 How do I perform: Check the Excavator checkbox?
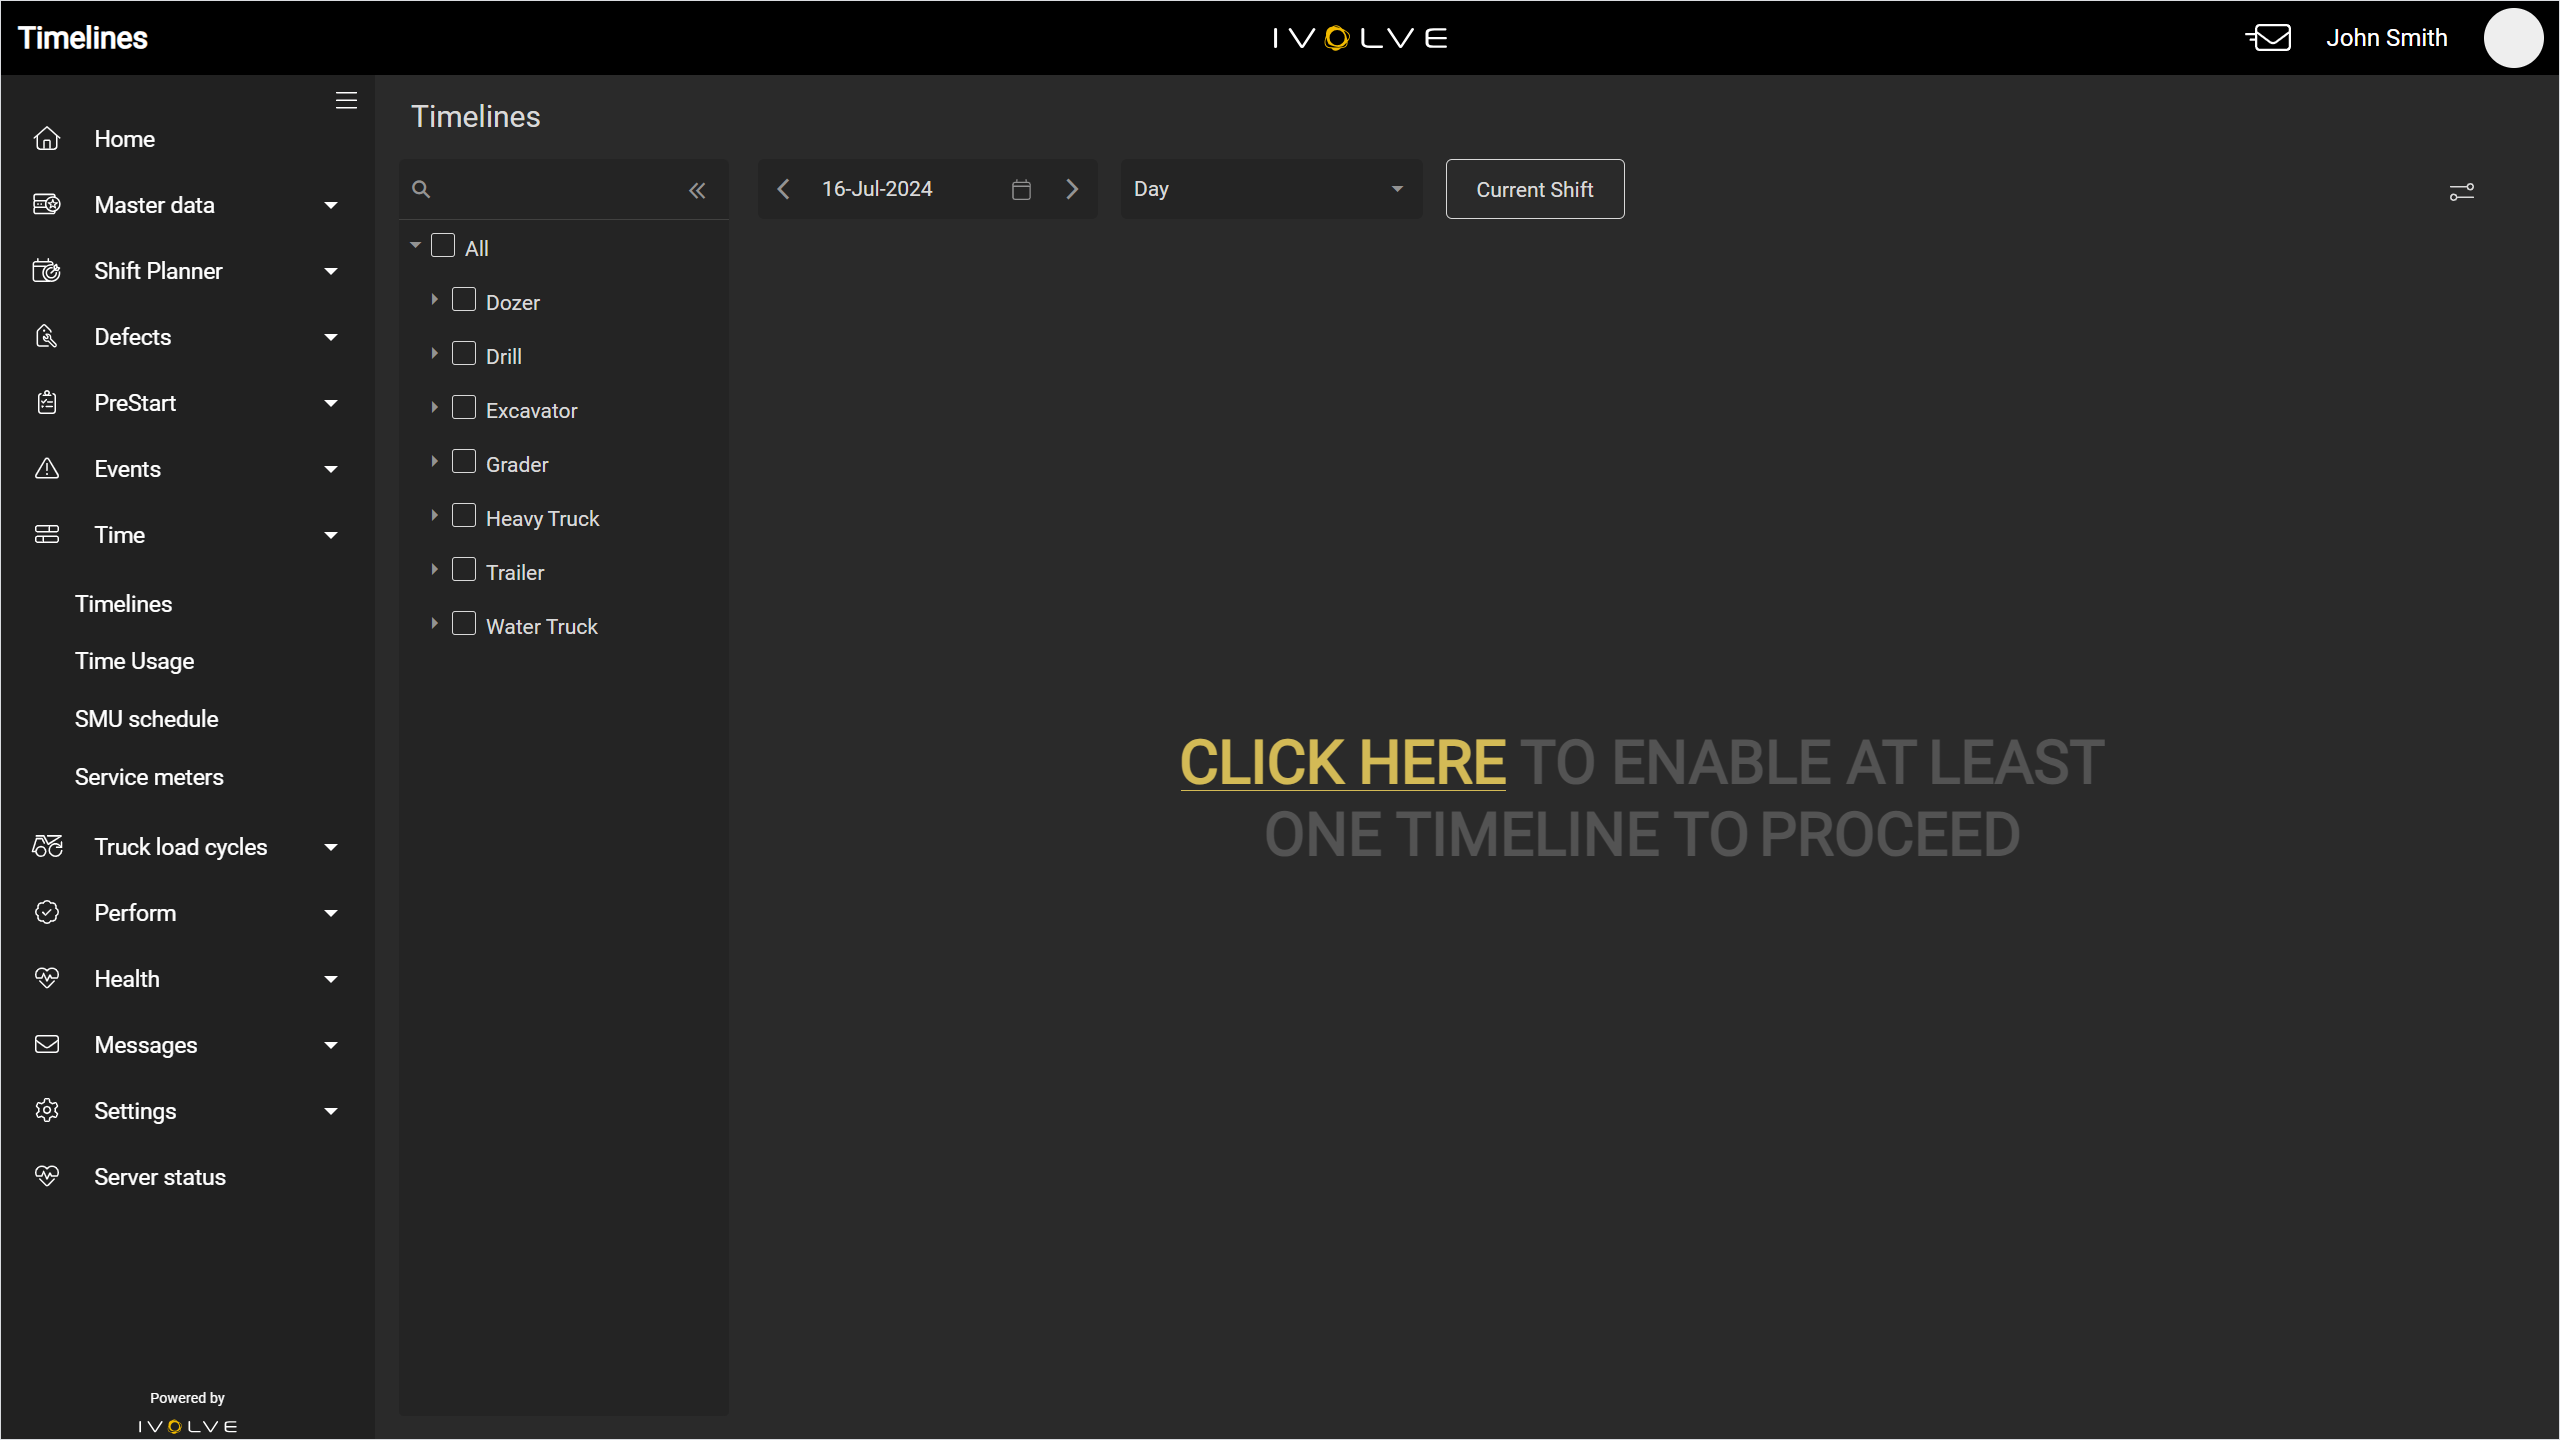[464, 408]
